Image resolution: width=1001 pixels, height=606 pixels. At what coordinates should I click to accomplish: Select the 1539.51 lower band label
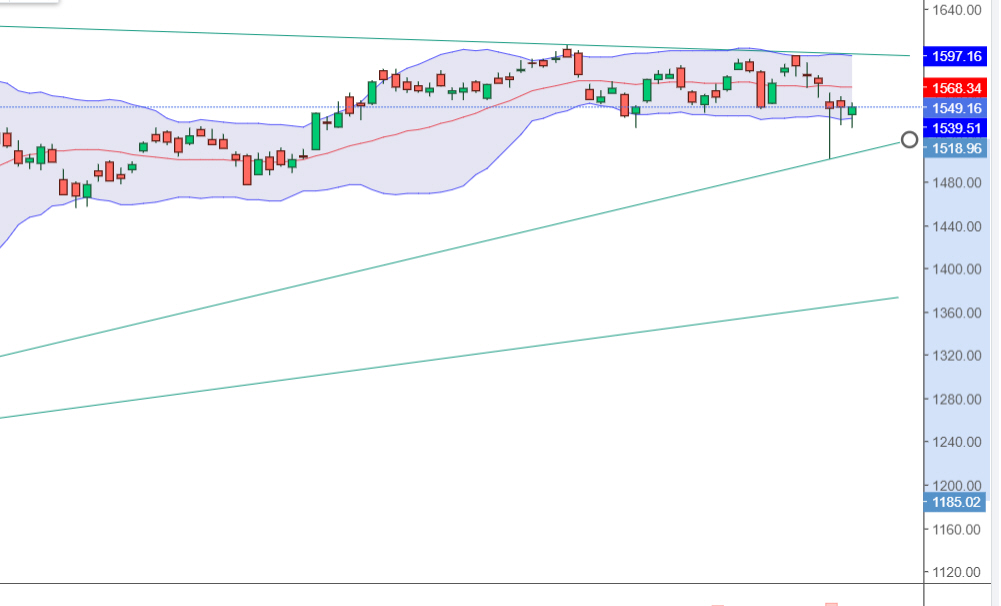click(x=956, y=128)
